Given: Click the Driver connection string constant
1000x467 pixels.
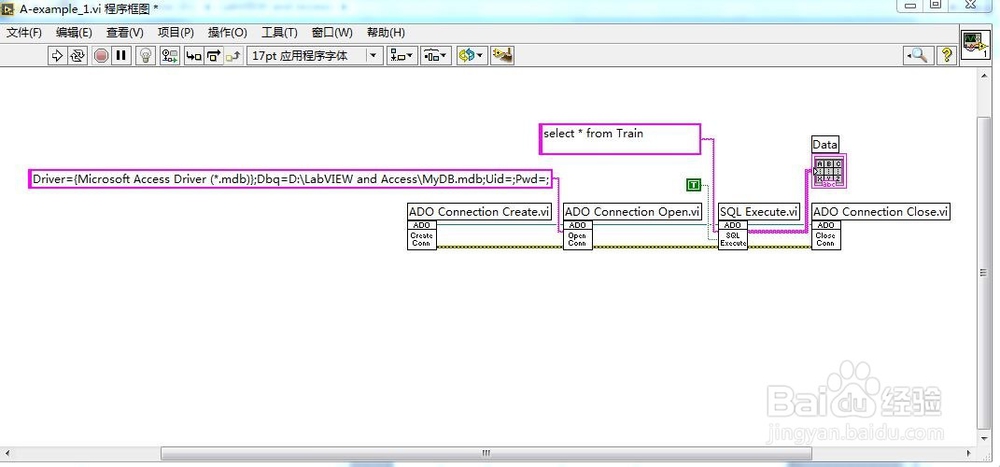Looking at the screenshot, I should coord(291,179).
